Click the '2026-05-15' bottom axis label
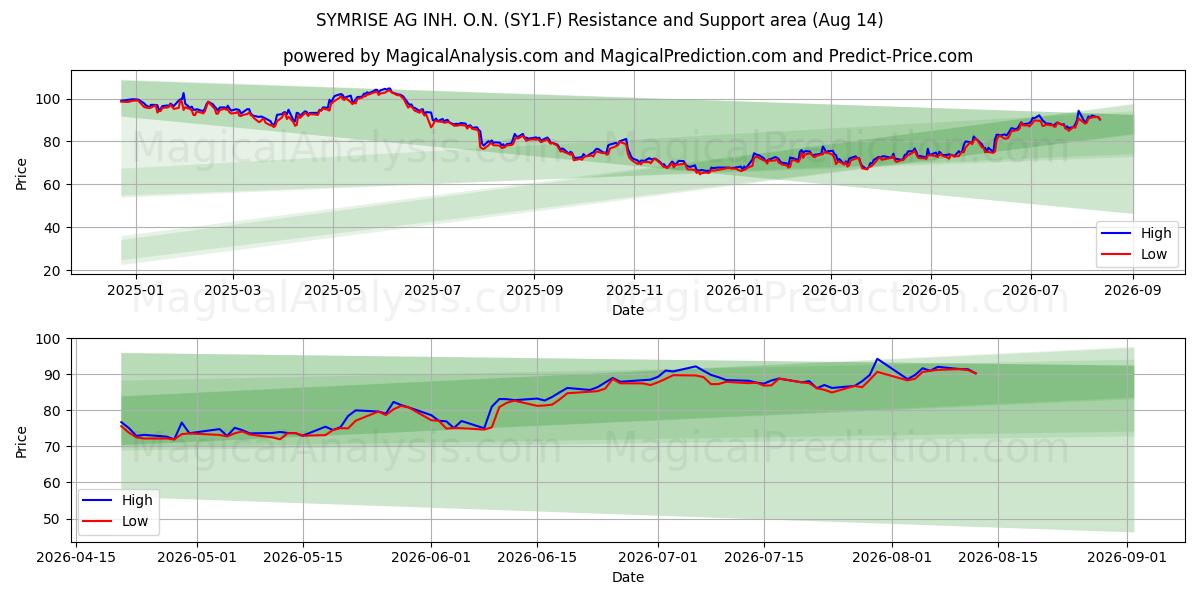 [302, 558]
